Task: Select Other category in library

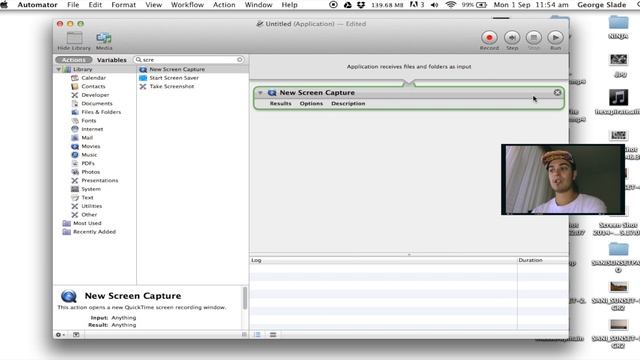Action: tap(89, 215)
